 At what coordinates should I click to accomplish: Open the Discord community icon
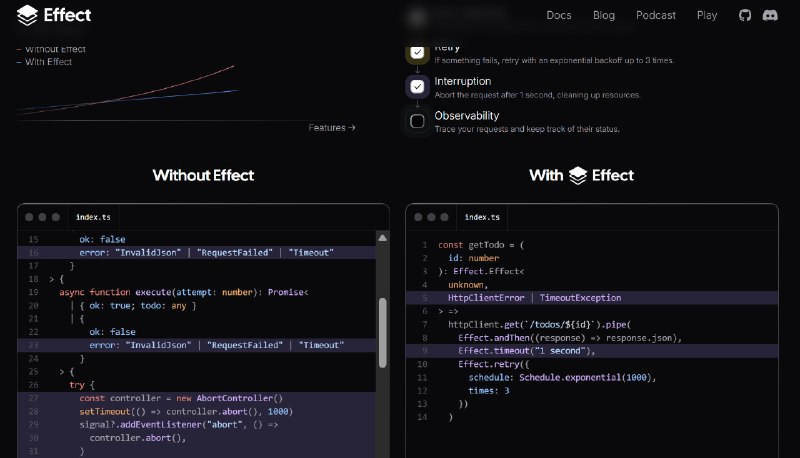tap(770, 16)
